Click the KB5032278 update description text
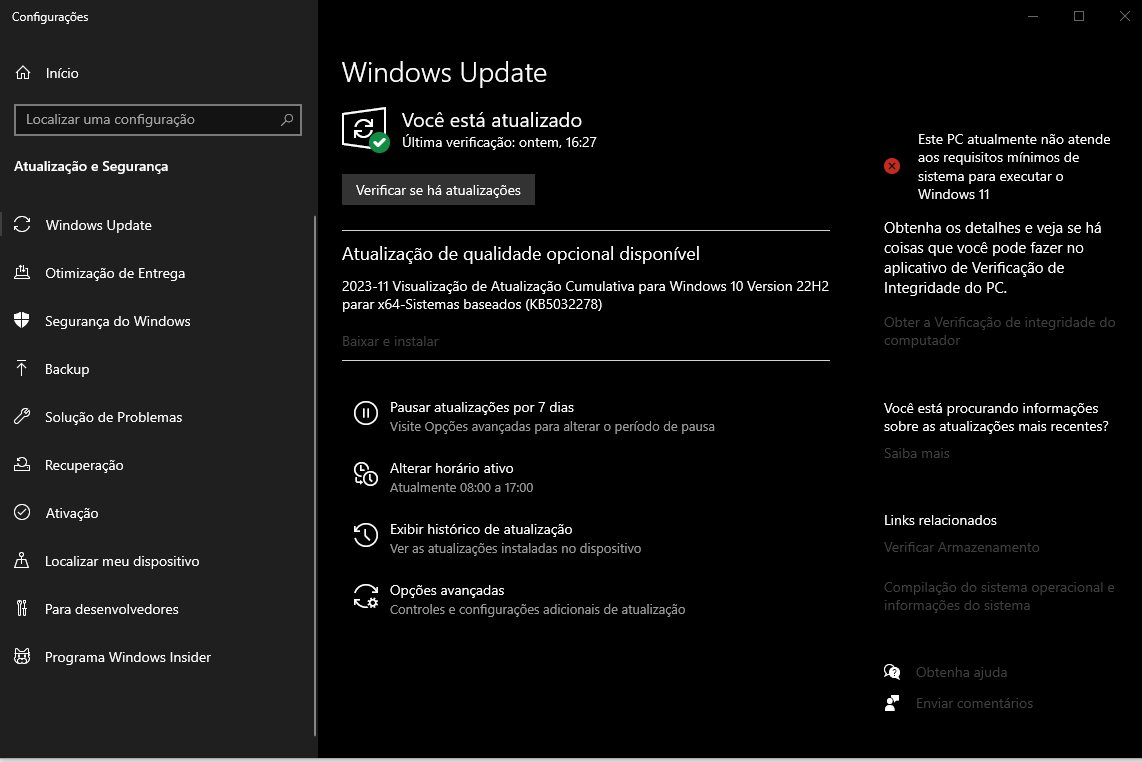The image size is (1142, 762). pyautogui.click(x=585, y=295)
